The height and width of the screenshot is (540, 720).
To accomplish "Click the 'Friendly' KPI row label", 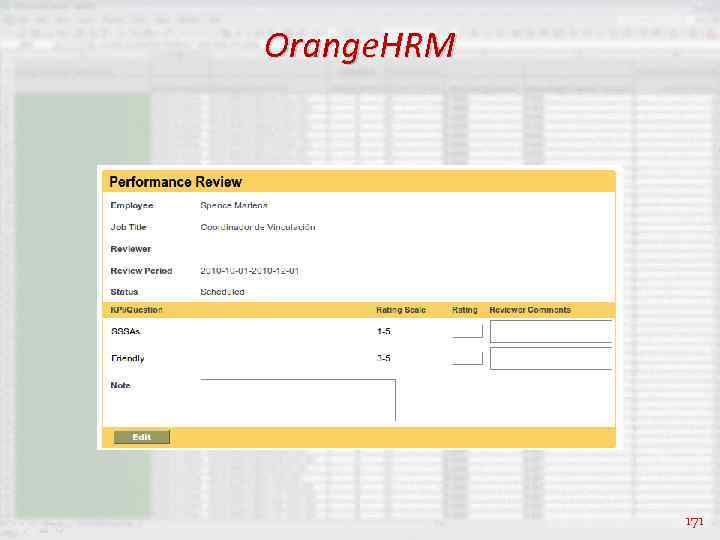I will [x=128, y=358].
